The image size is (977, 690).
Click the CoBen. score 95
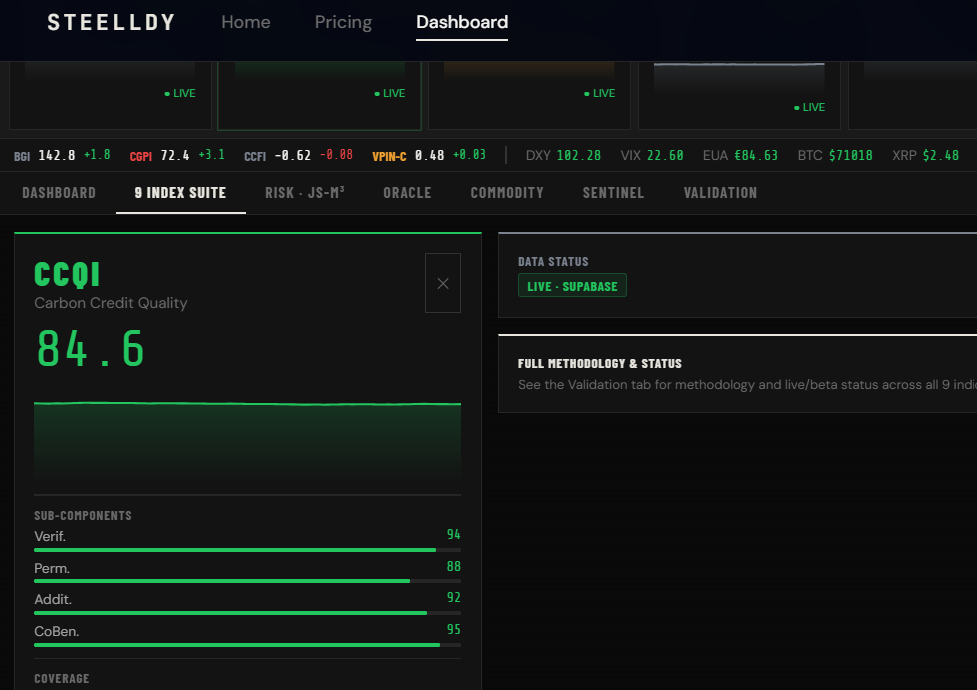(454, 629)
